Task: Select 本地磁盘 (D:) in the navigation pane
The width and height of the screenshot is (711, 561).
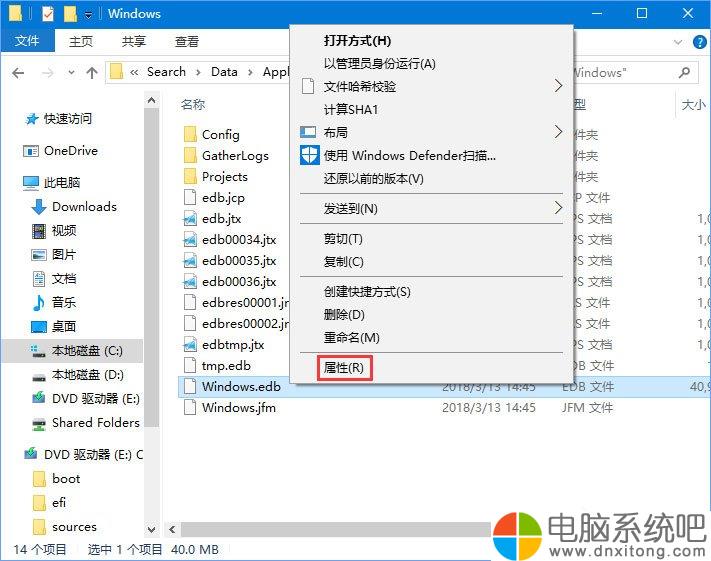Action: point(78,375)
